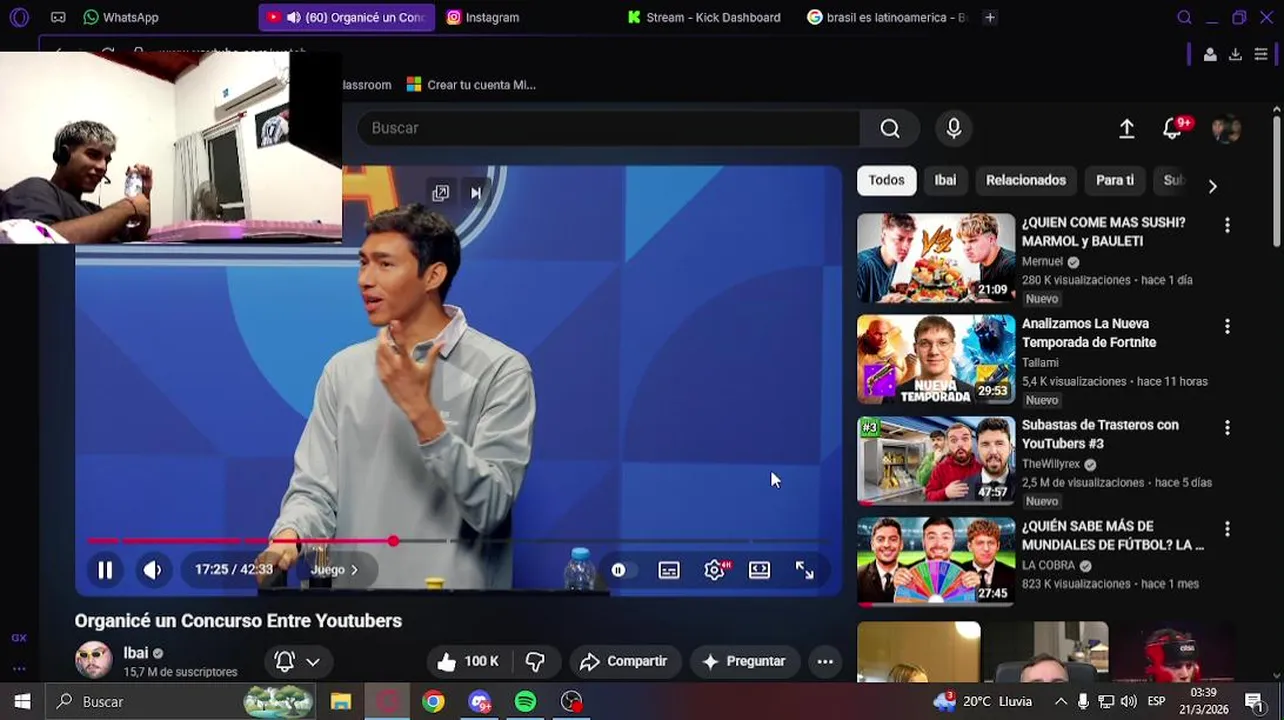
Task: Switch to the WhatsApp browser tab
Action: click(x=122, y=17)
